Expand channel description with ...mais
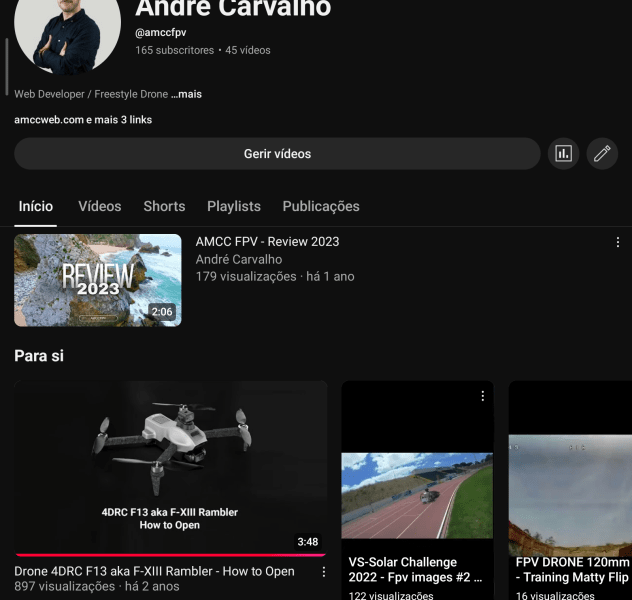Image resolution: width=632 pixels, height=600 pixels. [186, 94]
